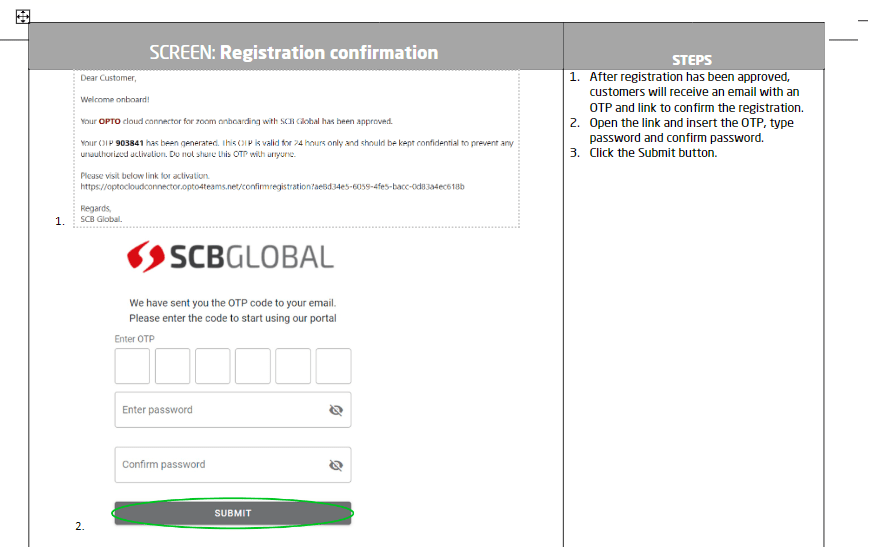
Task: Toggle visibility of Confirm password field
Action: [x=336, y=465]
